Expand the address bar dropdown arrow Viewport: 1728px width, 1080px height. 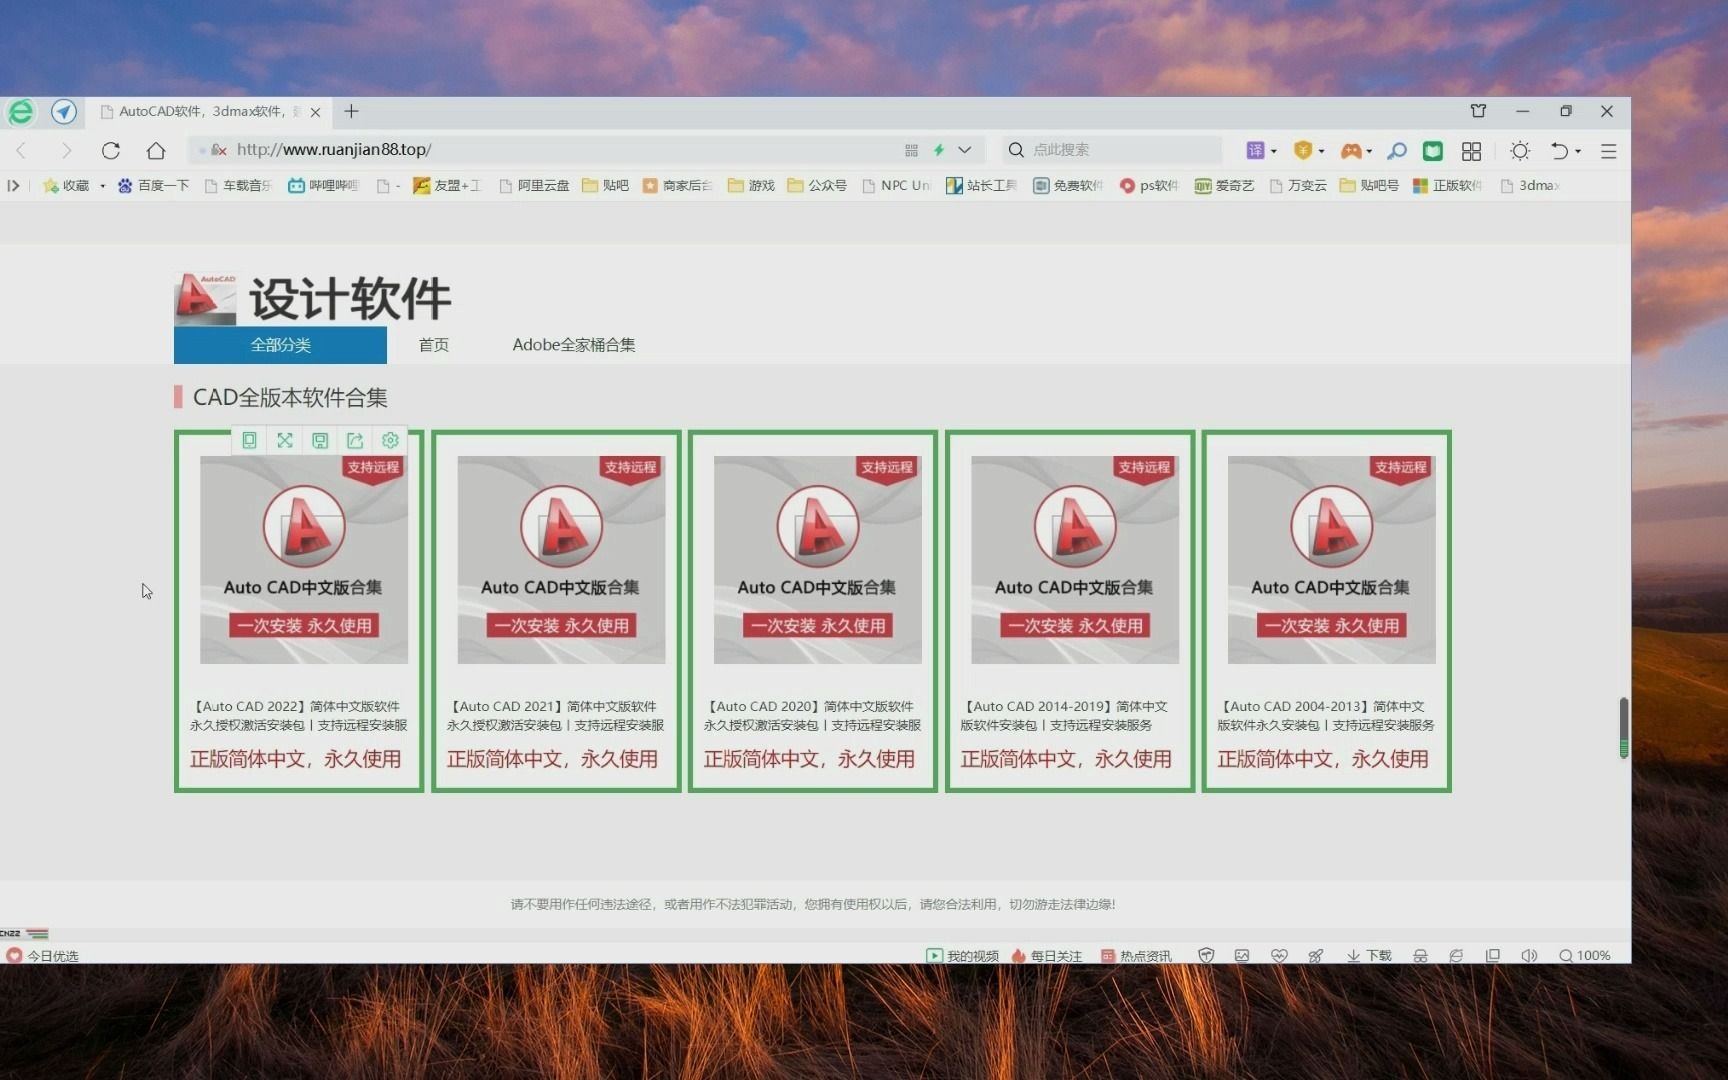click(x=965, y=150)
